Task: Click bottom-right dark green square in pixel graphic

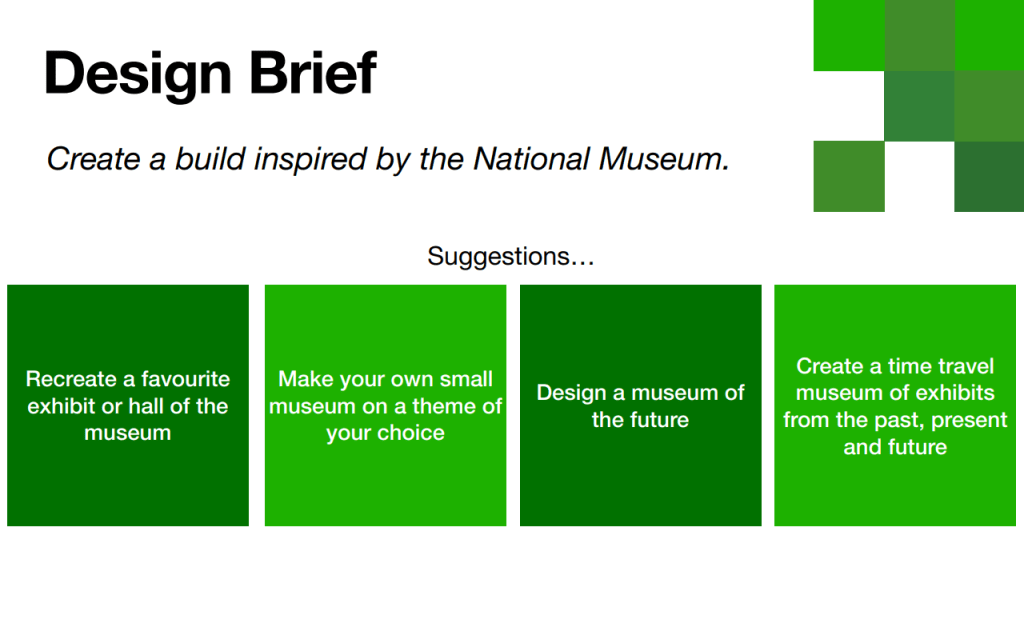Action: [x=989, y=177]
